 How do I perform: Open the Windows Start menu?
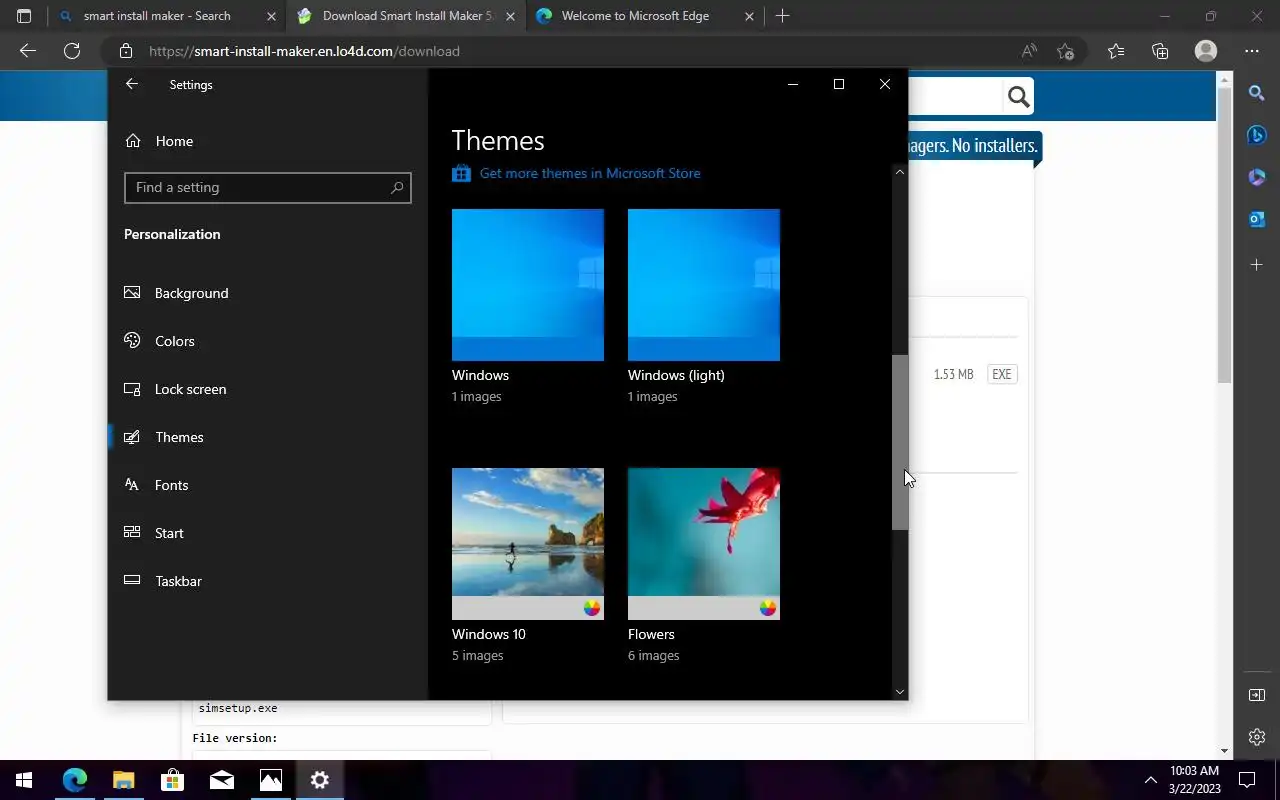pos(24,780)
